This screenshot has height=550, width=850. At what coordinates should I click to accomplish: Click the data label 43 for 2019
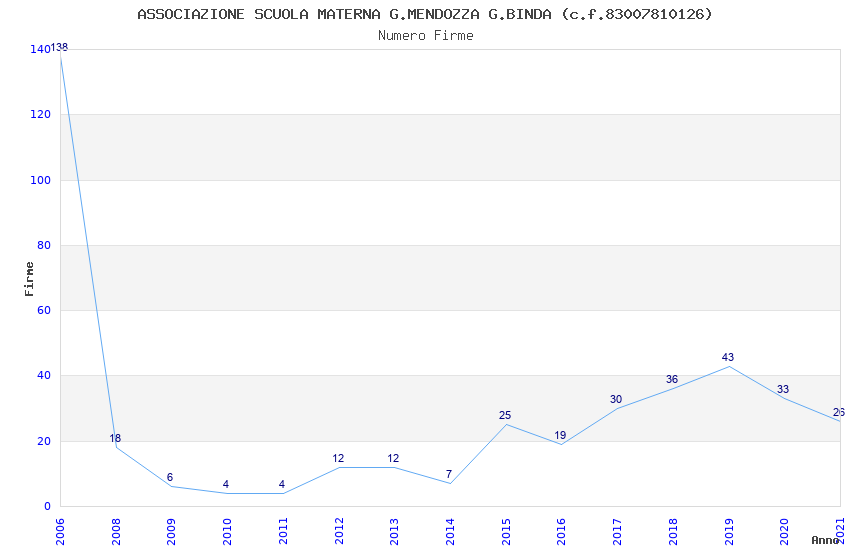[x=727, y=357]
